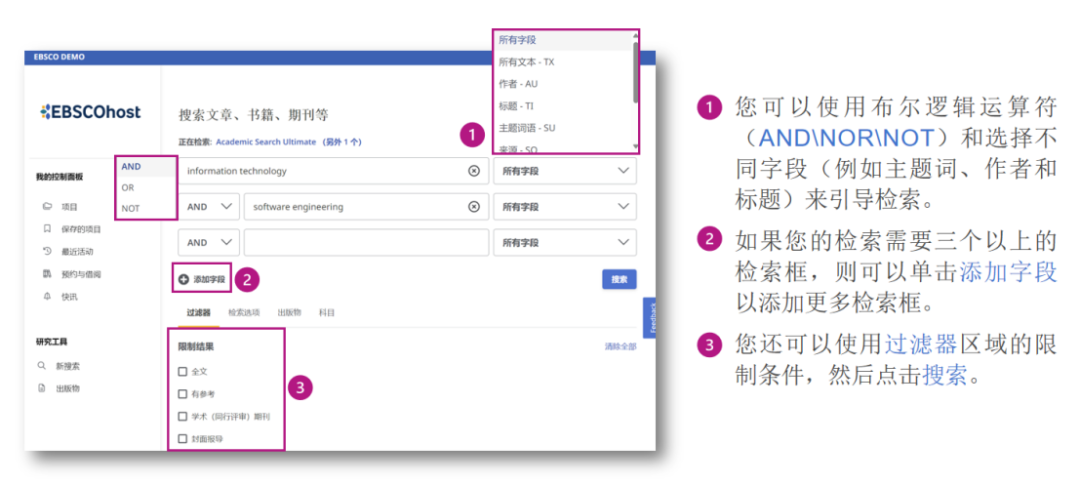Open field dropdown for the empty third row
The image size is (1080, 486).
point(565,242)
